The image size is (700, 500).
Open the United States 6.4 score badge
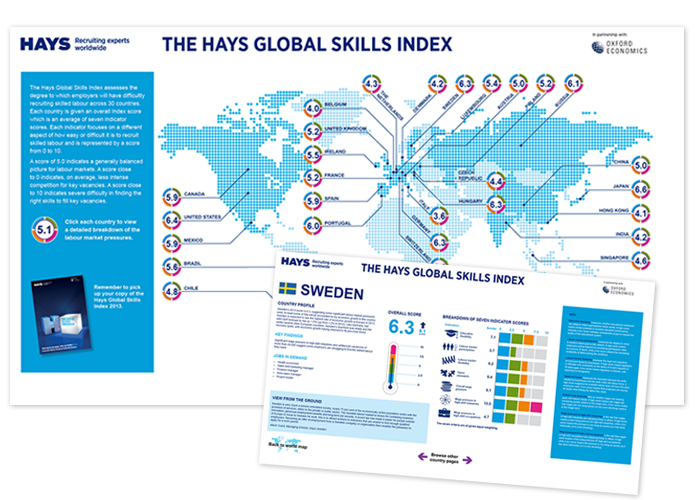pyautogui.click(x=171, y=218)
